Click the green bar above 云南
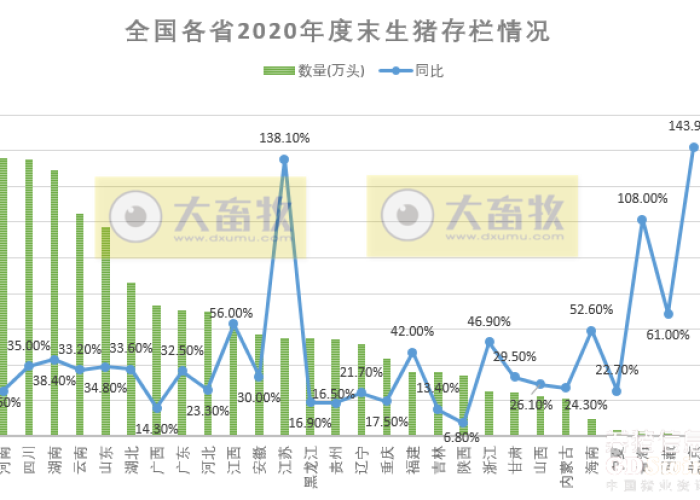The height and width of the screenshot is (500, 700). [x=80, y=325]
